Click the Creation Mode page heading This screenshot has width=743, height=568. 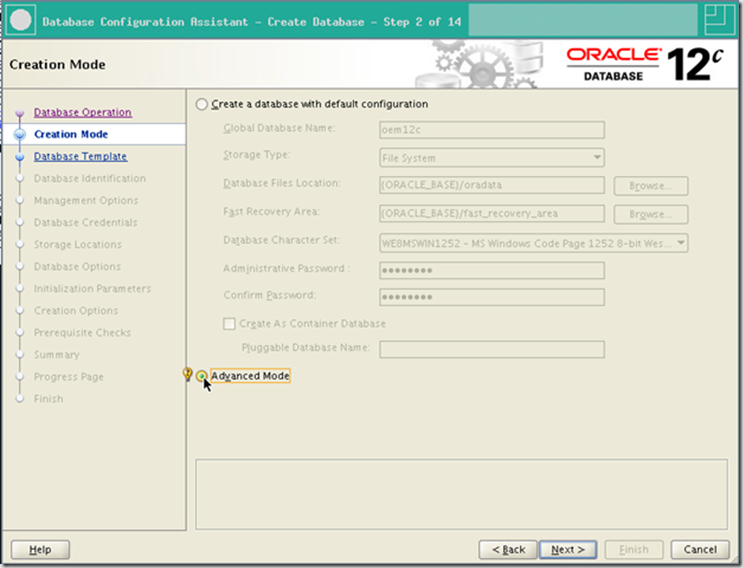pyautogui.click(x=57, y=64)
